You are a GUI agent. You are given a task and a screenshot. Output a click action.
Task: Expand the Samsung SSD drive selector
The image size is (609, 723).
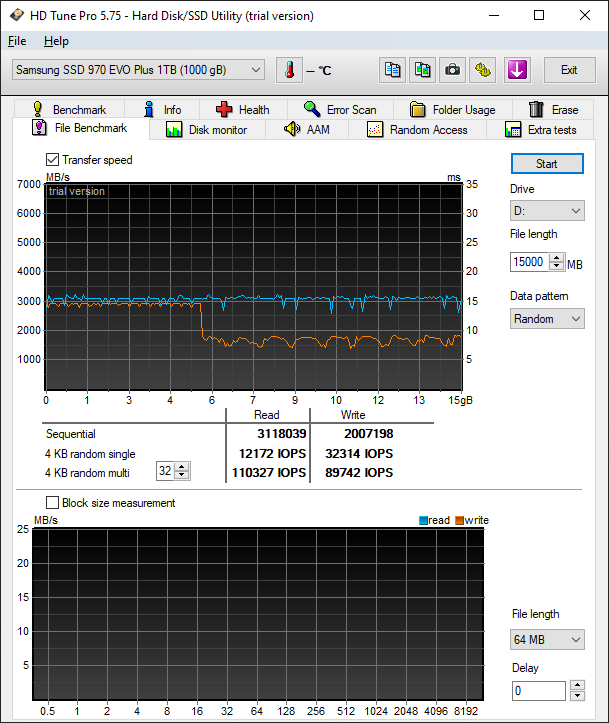point(138,70)
